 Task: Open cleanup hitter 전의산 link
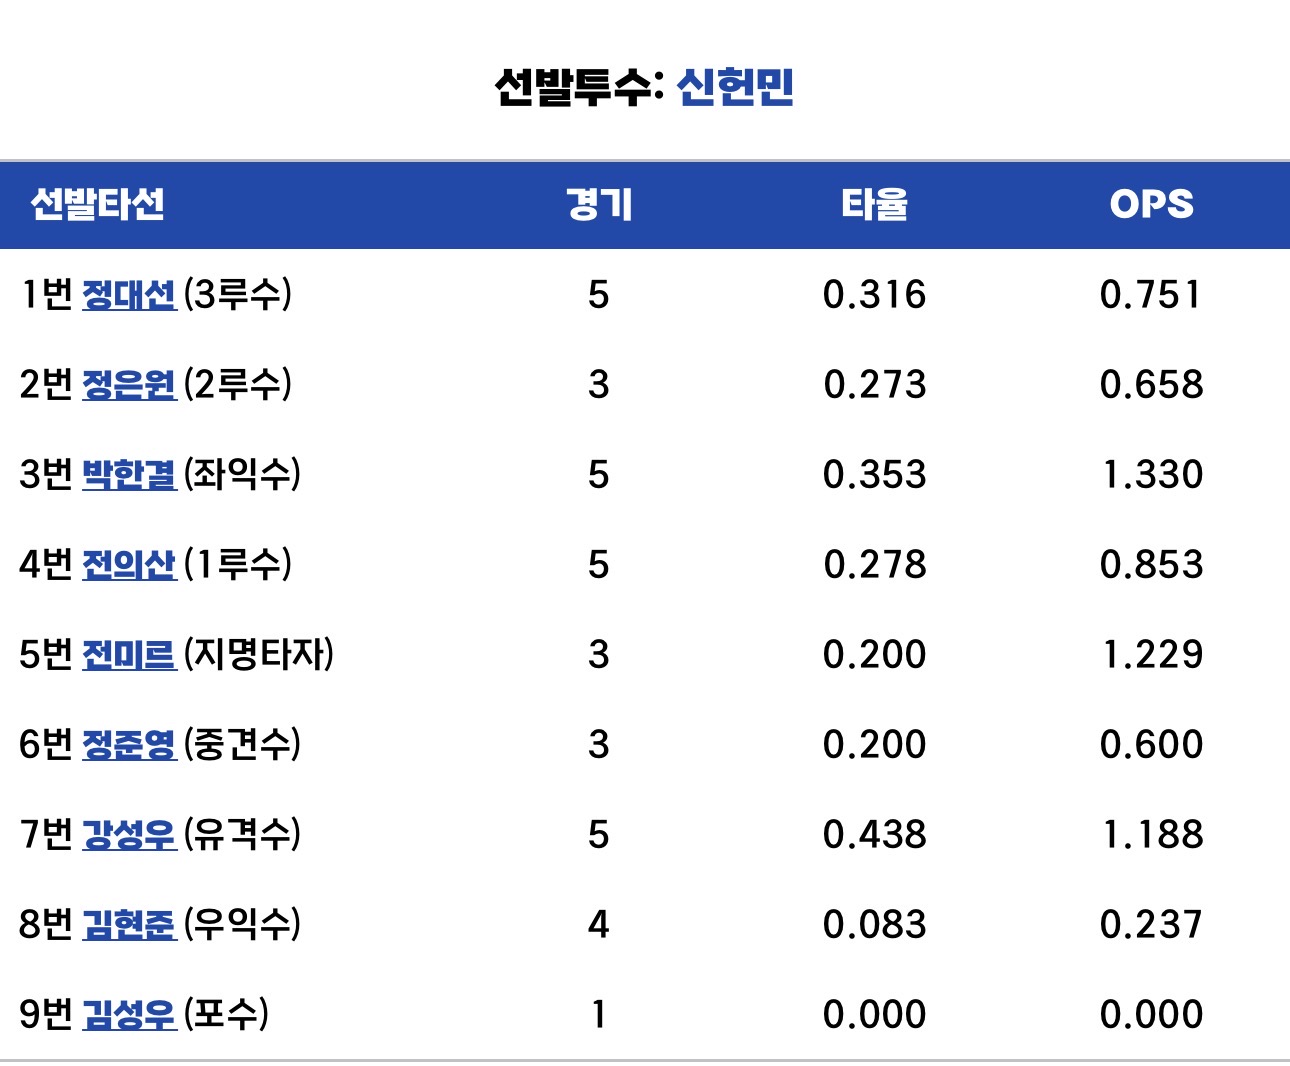tap(128, 565)
